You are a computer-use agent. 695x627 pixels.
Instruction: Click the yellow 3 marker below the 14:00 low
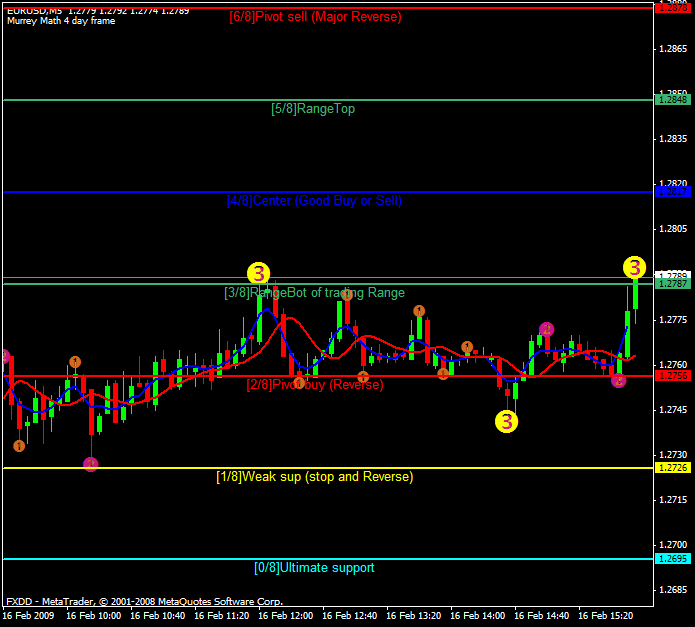click(x=506, y=421)
